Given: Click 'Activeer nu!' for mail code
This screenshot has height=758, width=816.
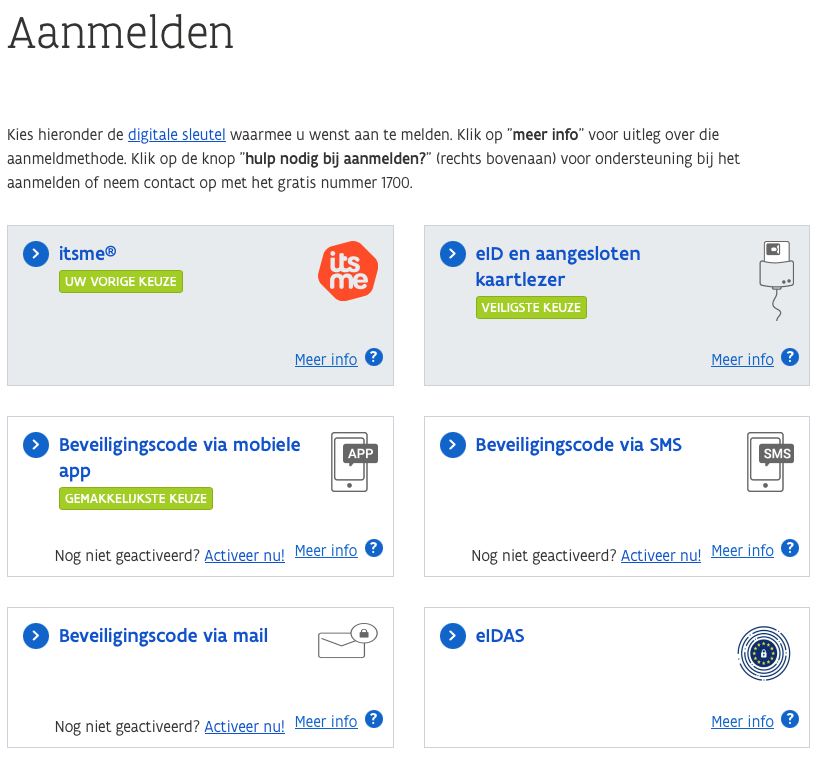Looking at the screenshot, I should point(244,726).
